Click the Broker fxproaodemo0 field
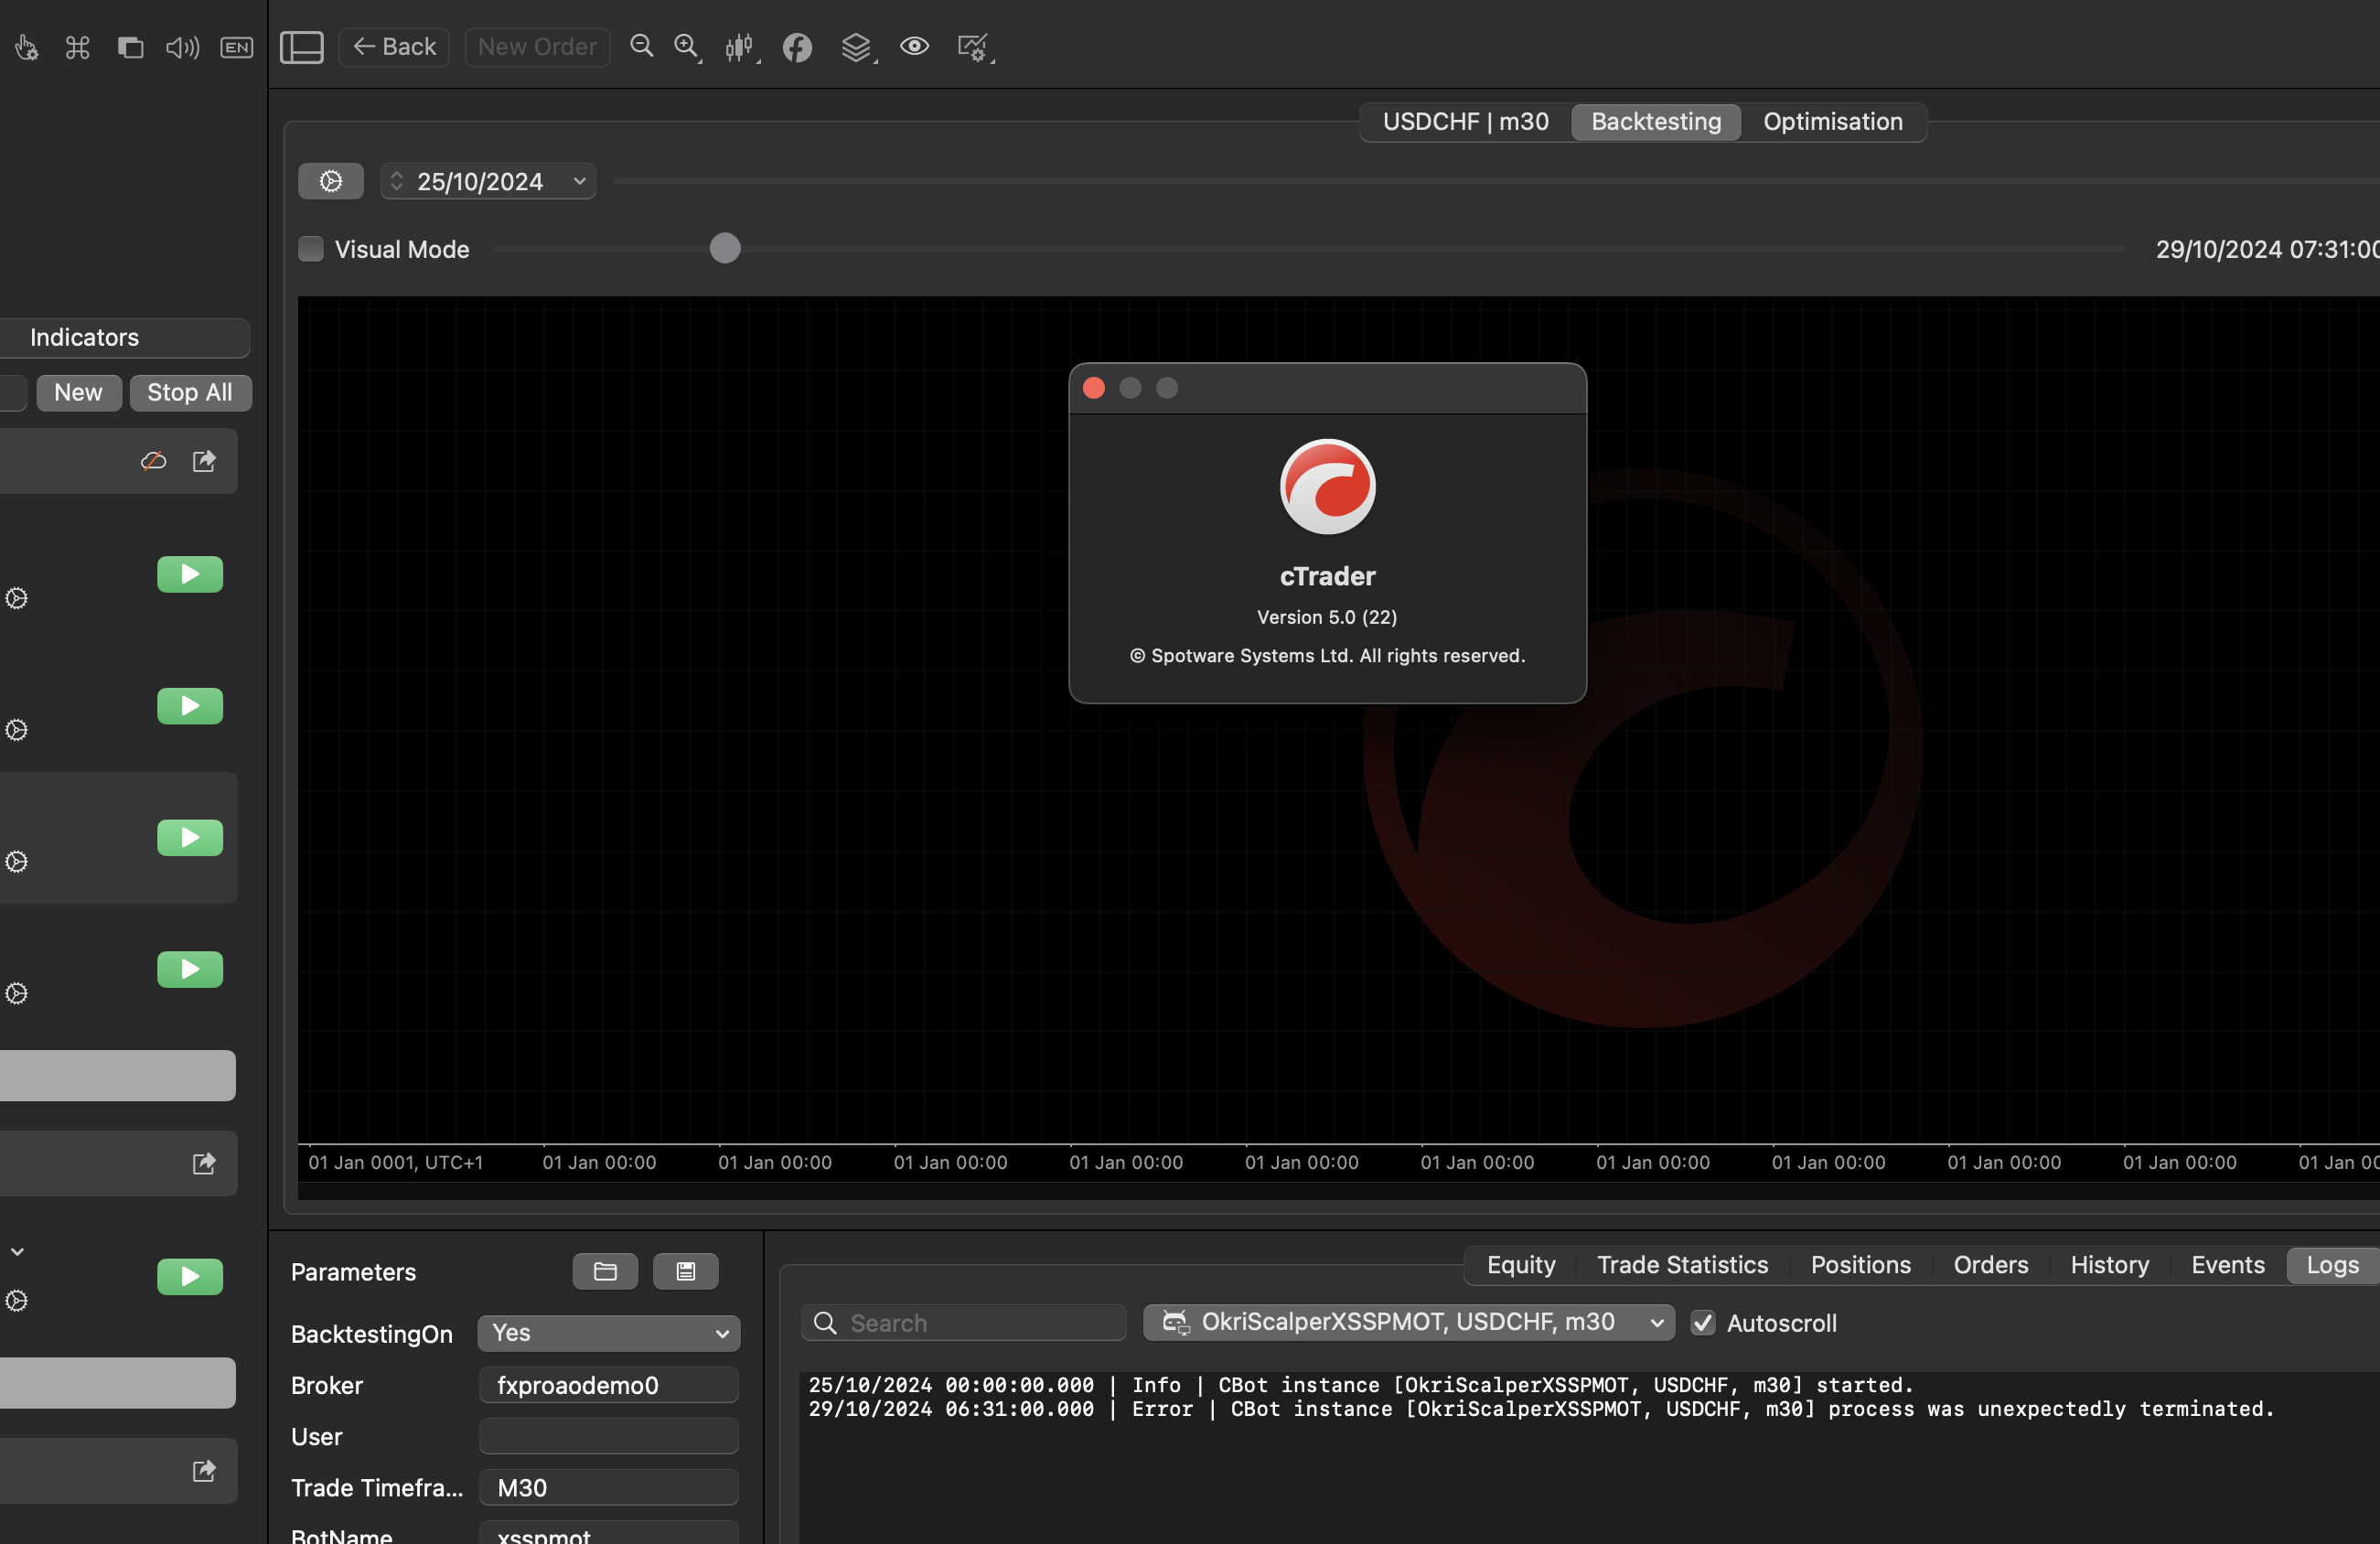 pyautogui.click(x=609, y=1384)
